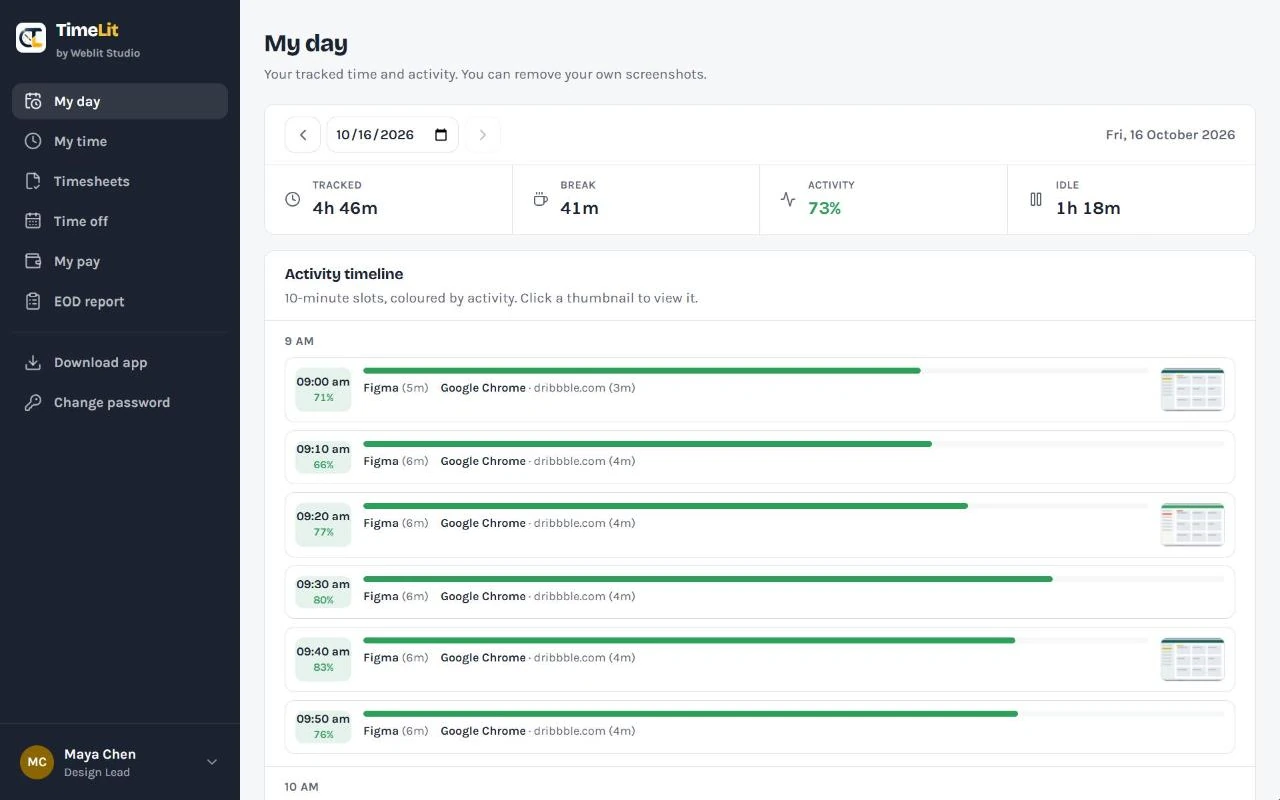The image size is (1280, 800).
Task: Click the Break coffee cup icon
Action: (540, 199)
